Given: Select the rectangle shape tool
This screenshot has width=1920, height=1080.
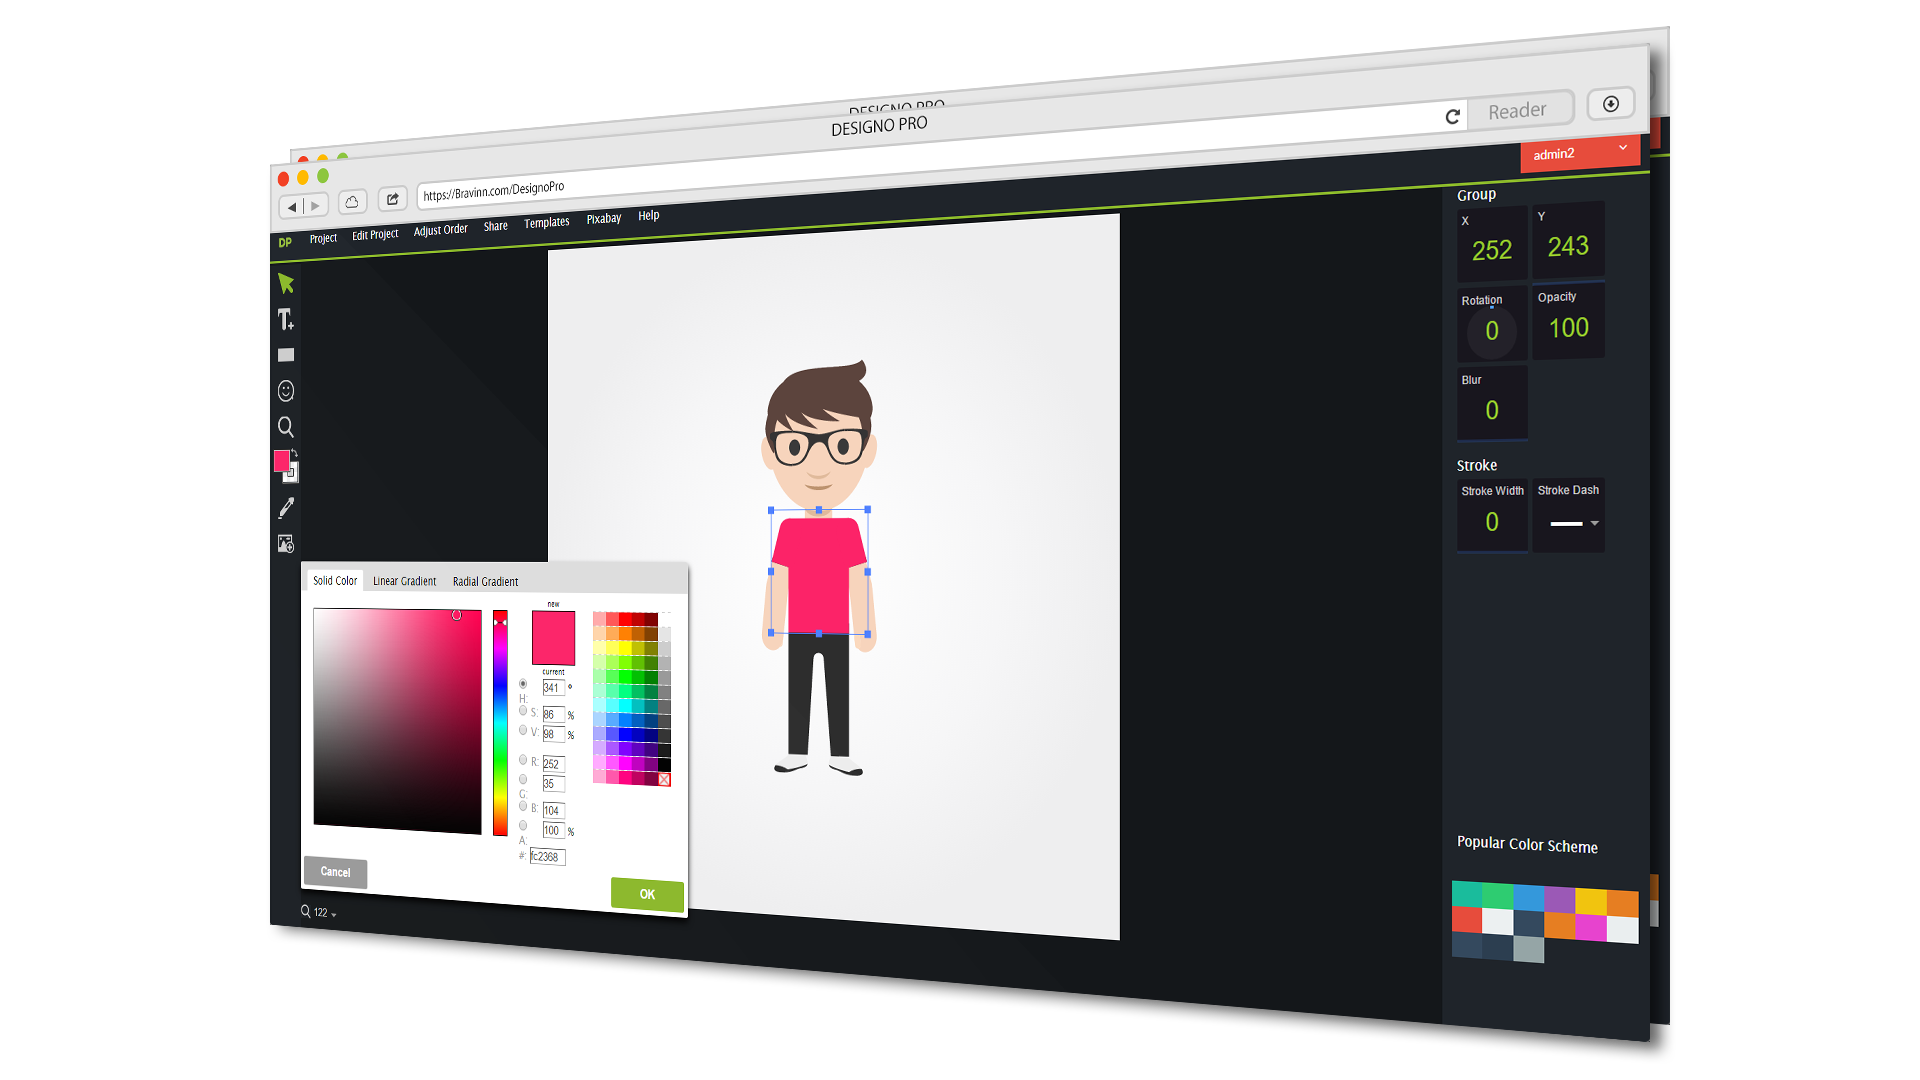Looking at the screenshot, I should tap(286, 355).
